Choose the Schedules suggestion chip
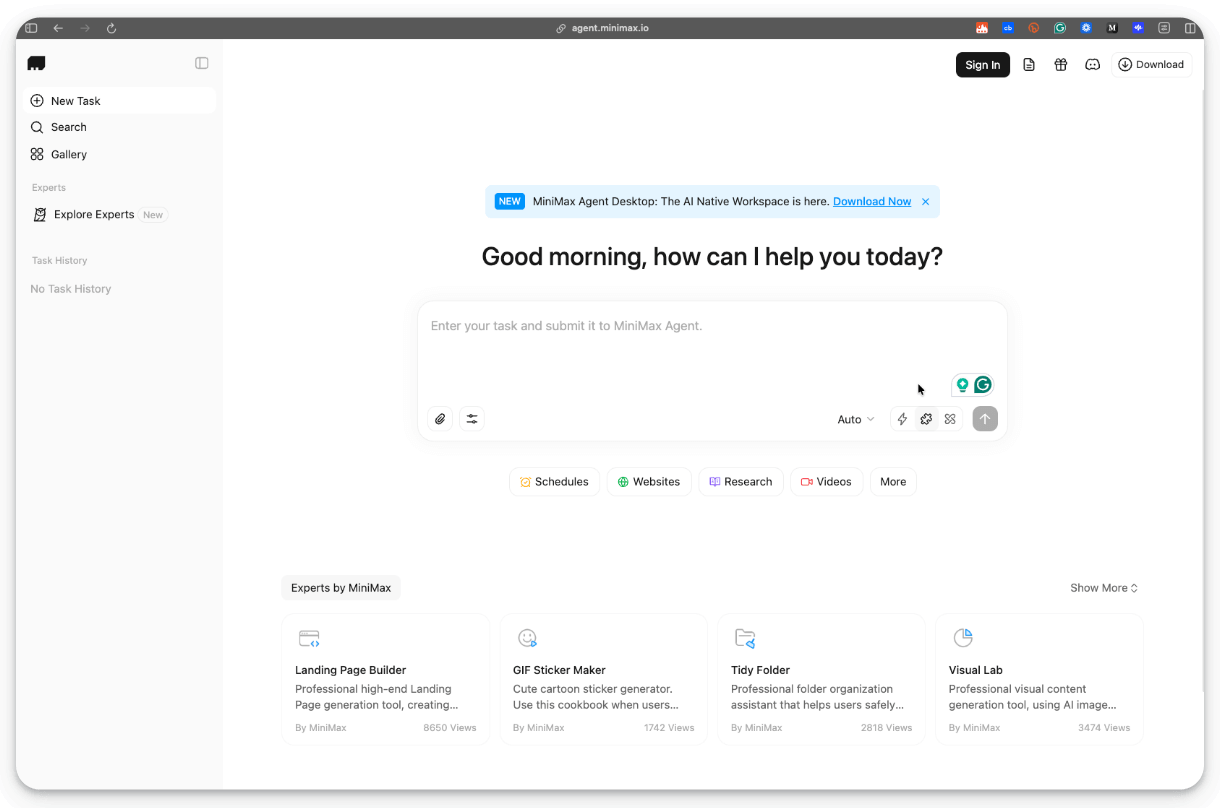 tap(555, 482)
